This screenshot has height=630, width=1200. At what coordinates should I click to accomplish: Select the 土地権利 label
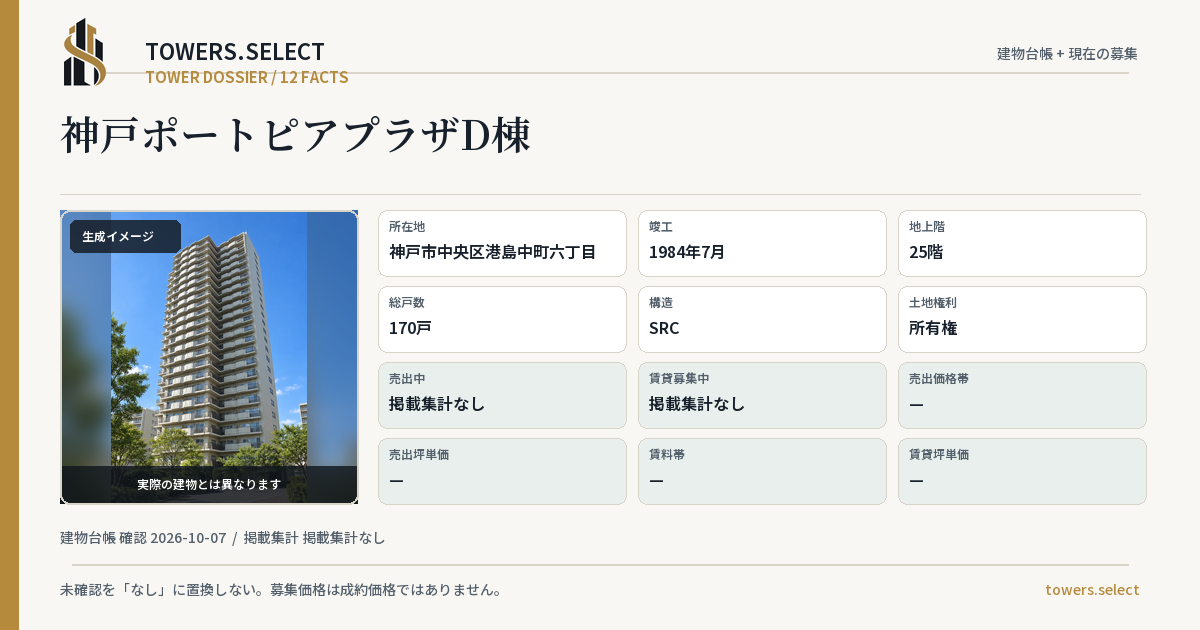(x=933, y=302)
